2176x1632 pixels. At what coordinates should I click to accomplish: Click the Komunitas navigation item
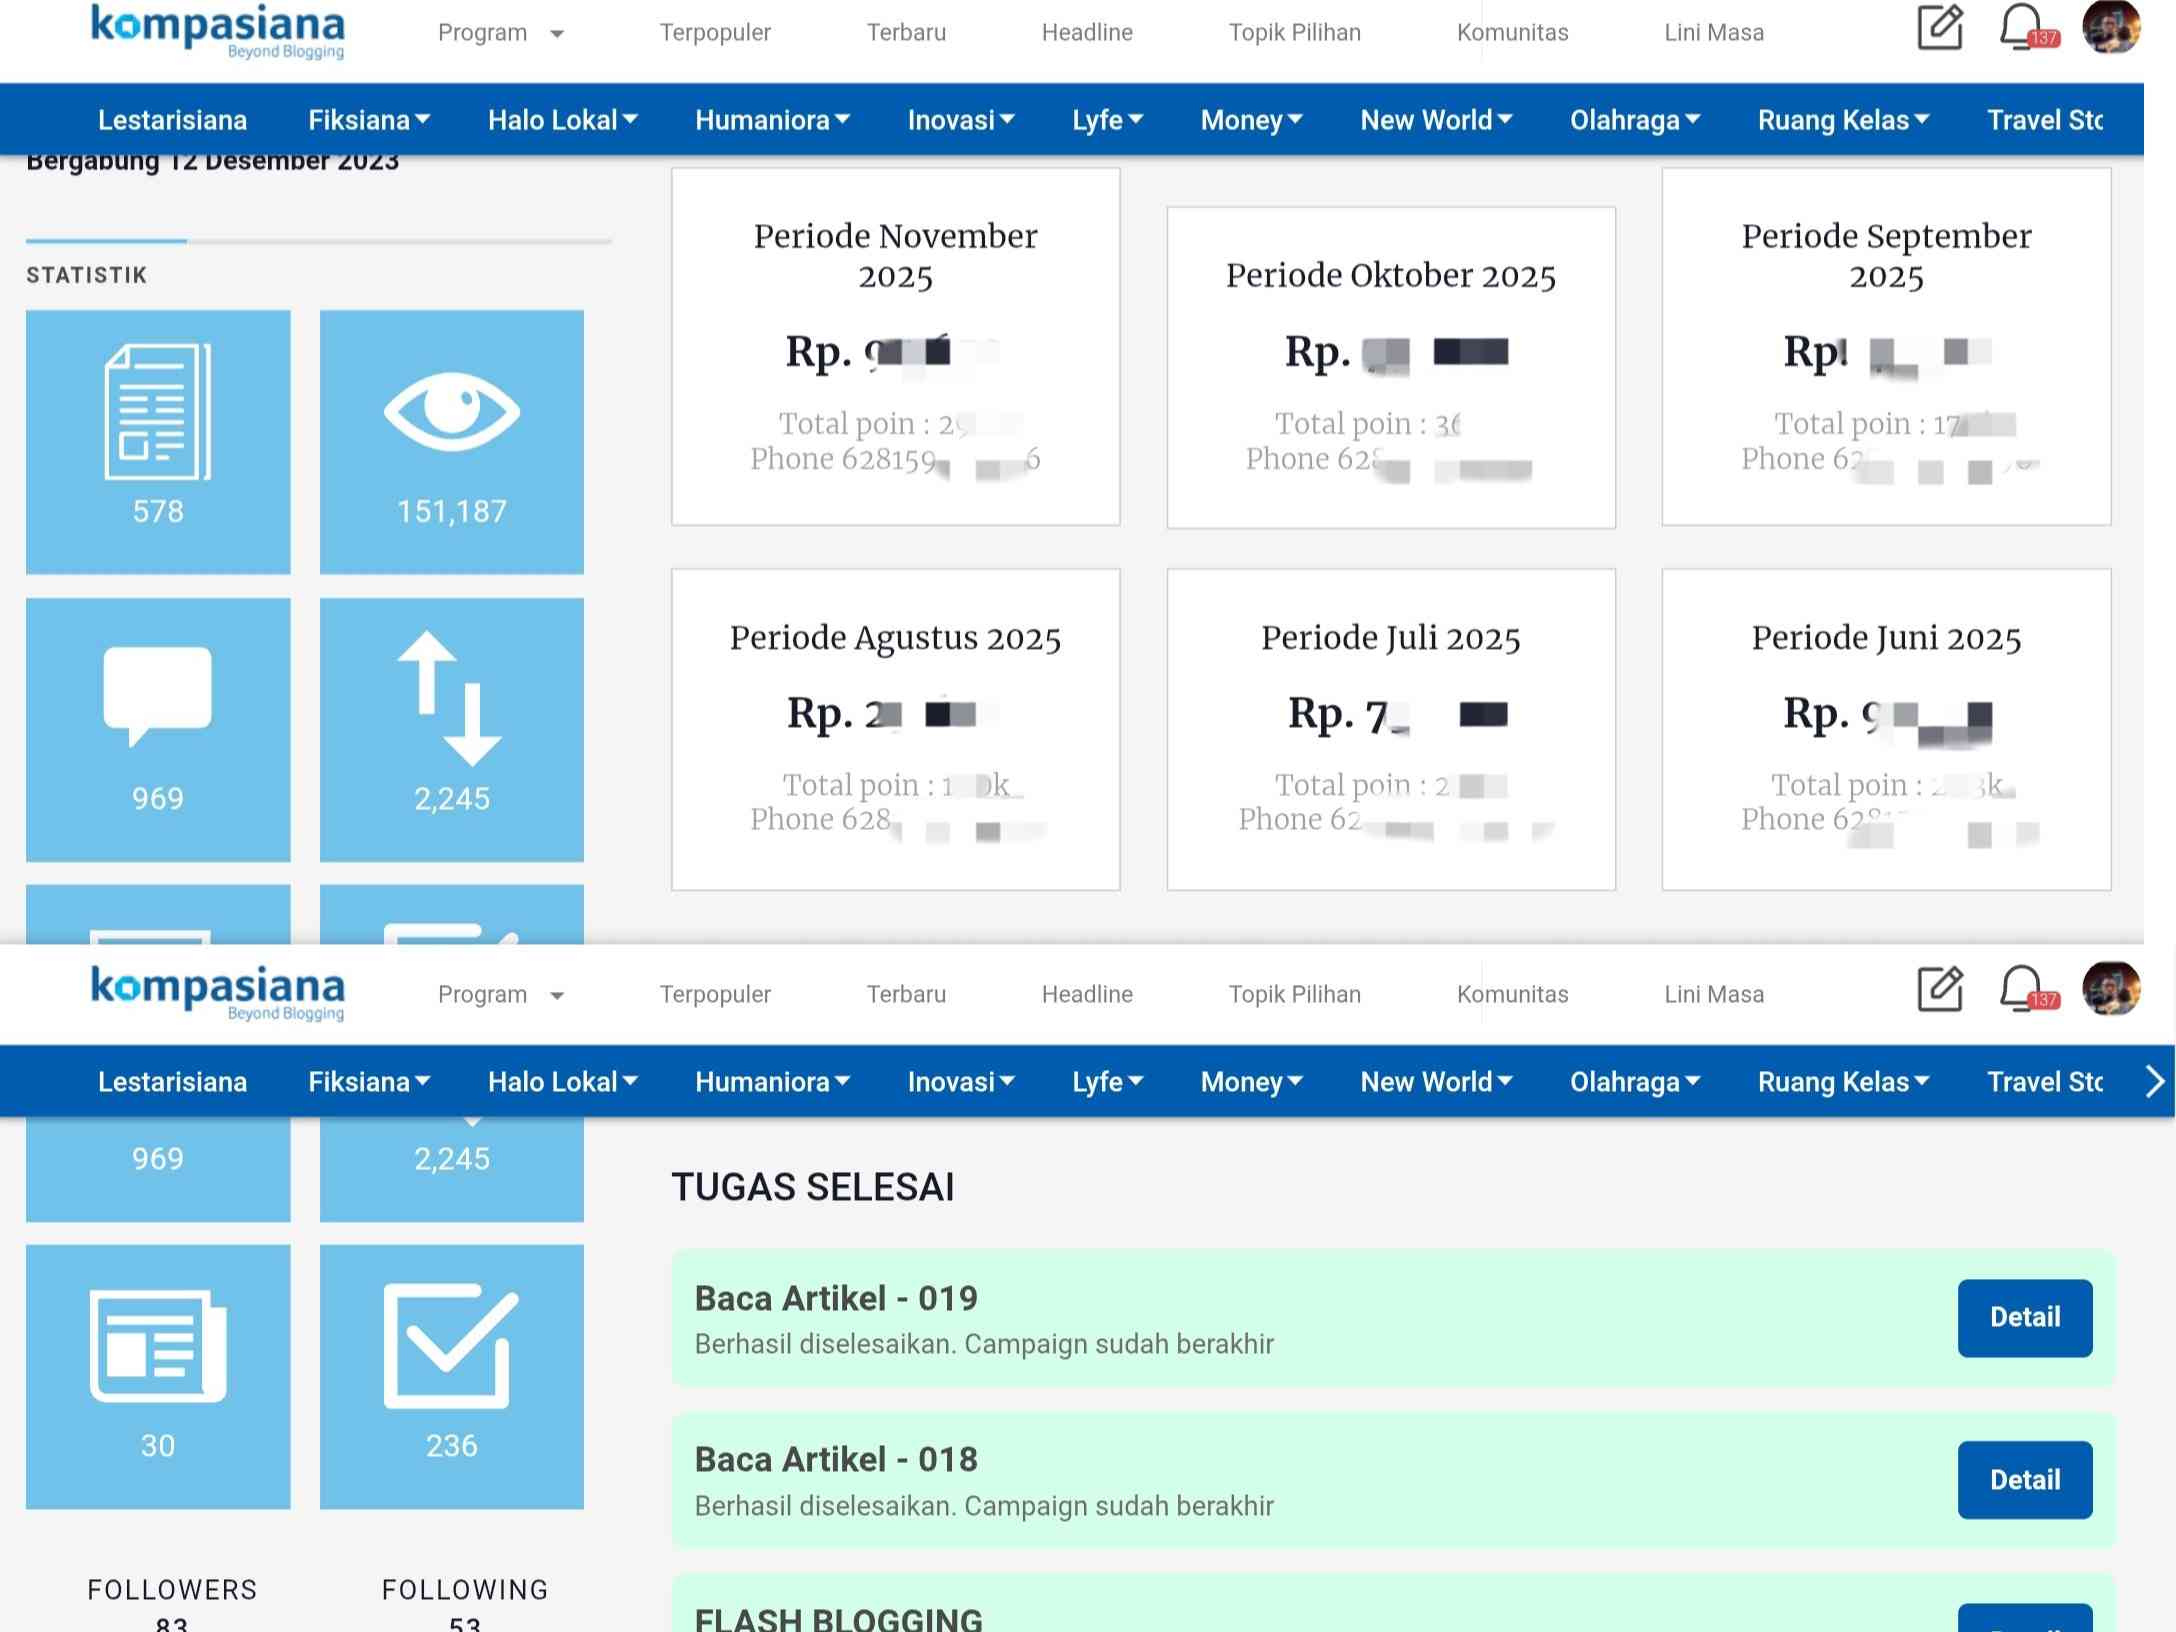pyautogui.click(x=1511, y=32)
